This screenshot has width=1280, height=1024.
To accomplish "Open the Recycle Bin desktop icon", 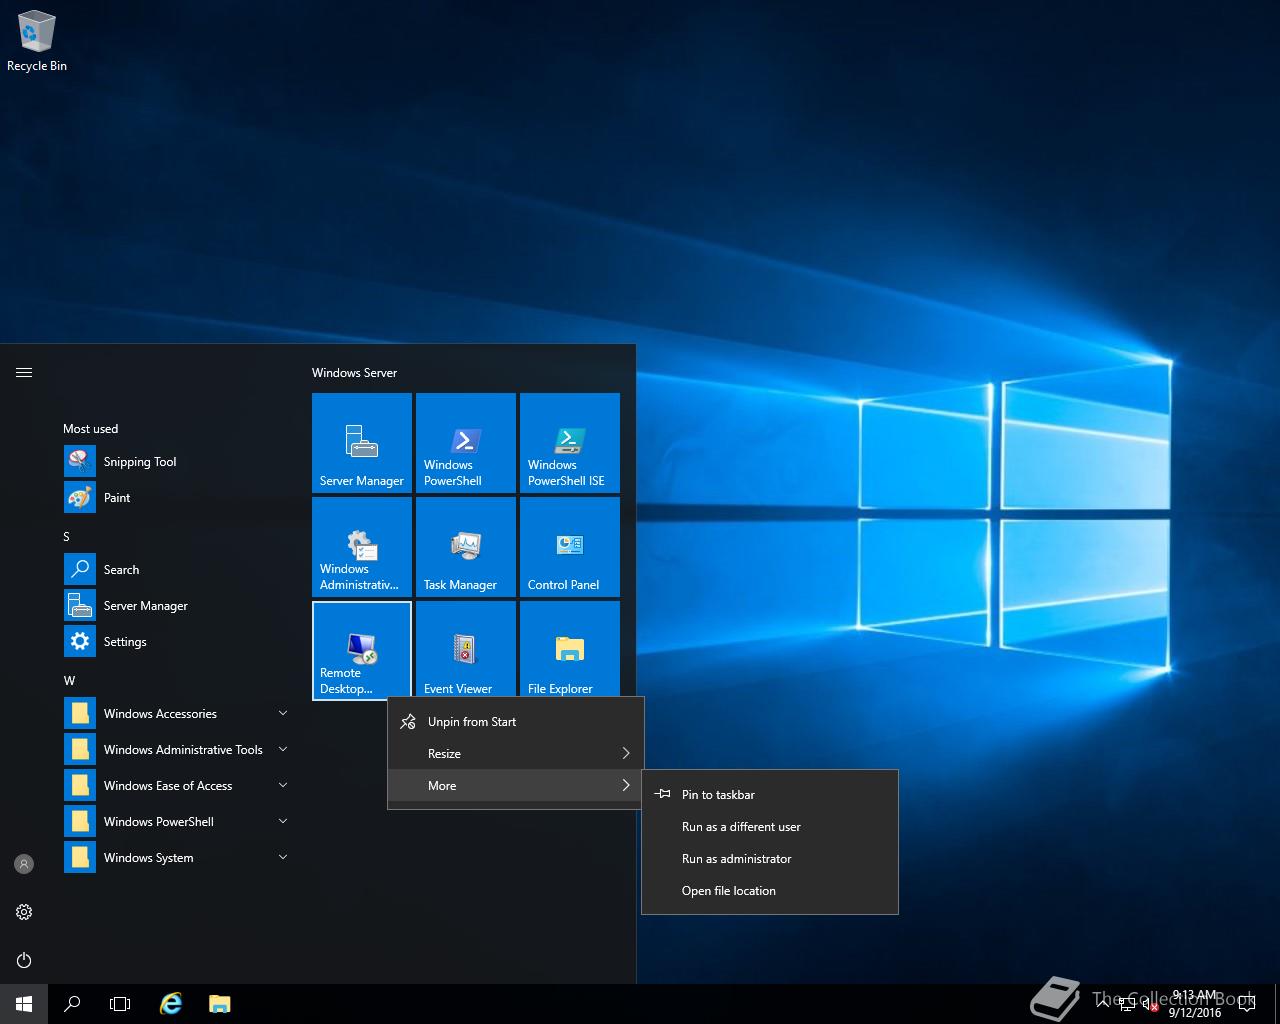I will (36, 42).
